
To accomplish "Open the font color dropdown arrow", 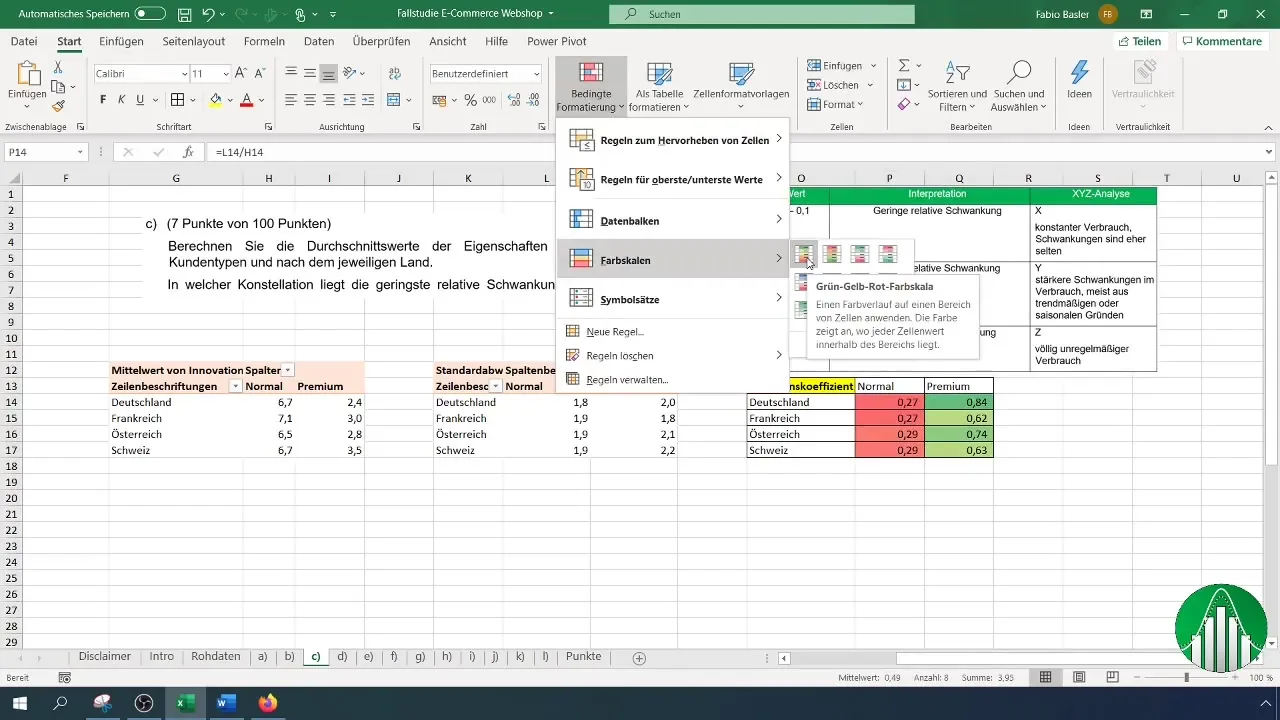I will click(x=260, y=99).
